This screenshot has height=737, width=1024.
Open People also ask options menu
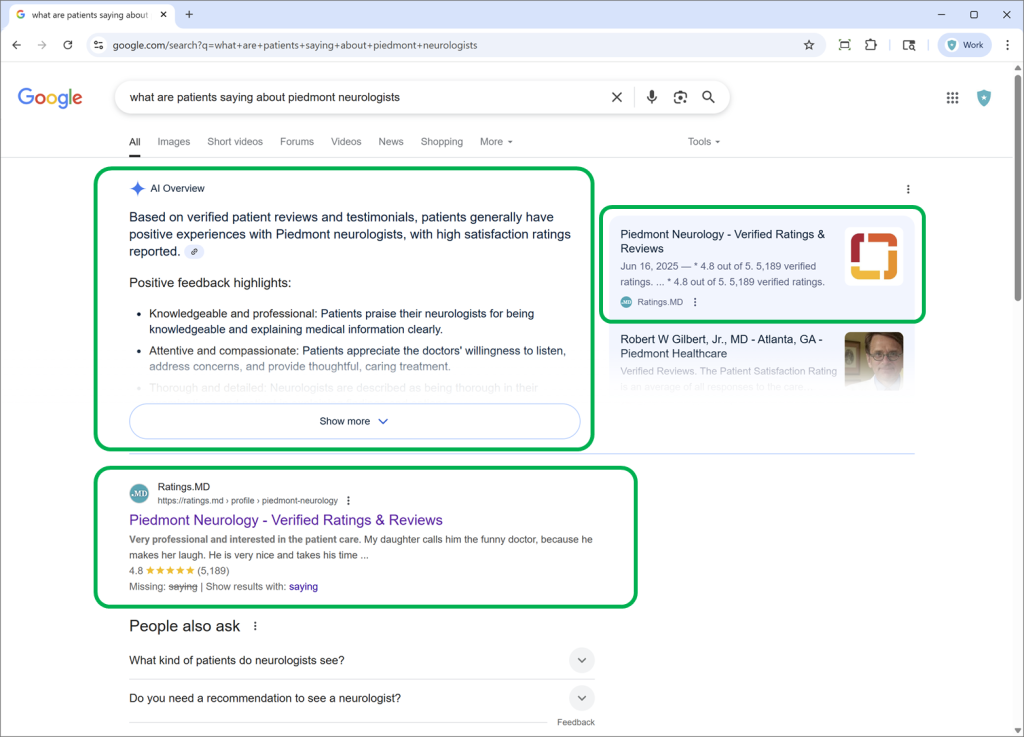(x=255, y=626)
